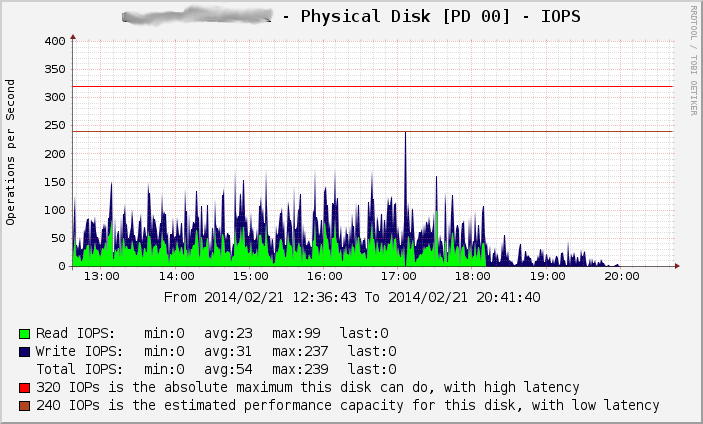The width and height of the screenshot is (703, 424).
Task: Click the Total IOPS 'avg:54' value
Action: point(228,369)
